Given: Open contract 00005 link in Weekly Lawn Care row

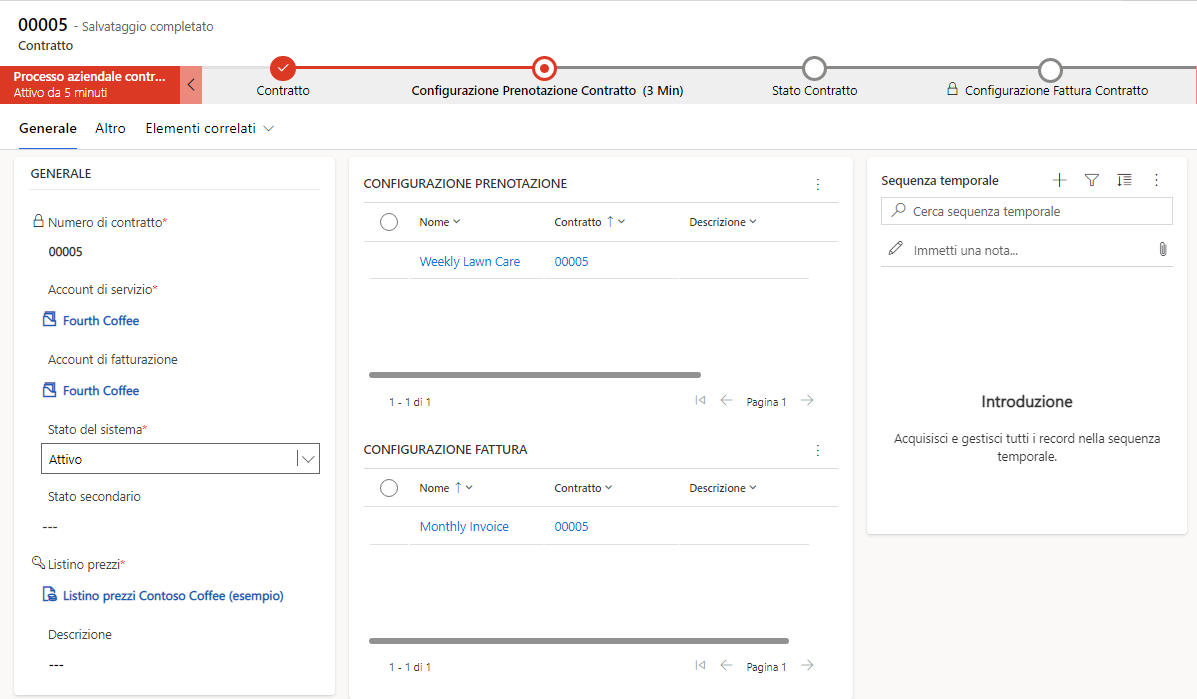Looking at the screenshot, I should tap(571, 262).
